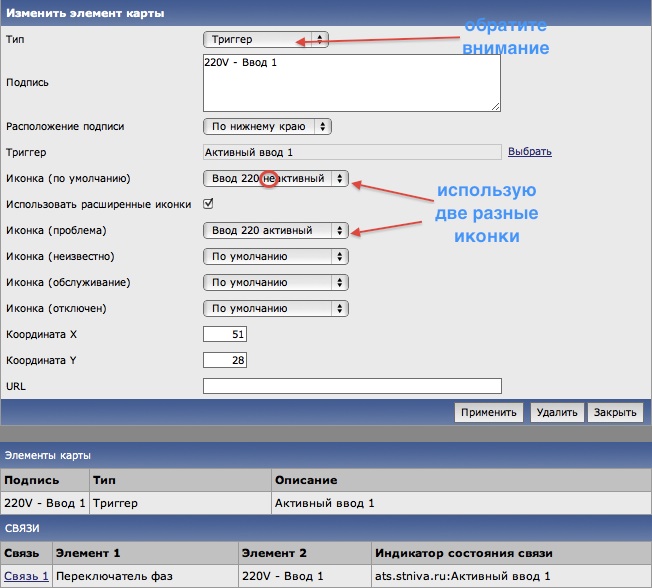Open the Иконка (проблема) dropdown
Screen dimensions: 652x588
(275, 230)
